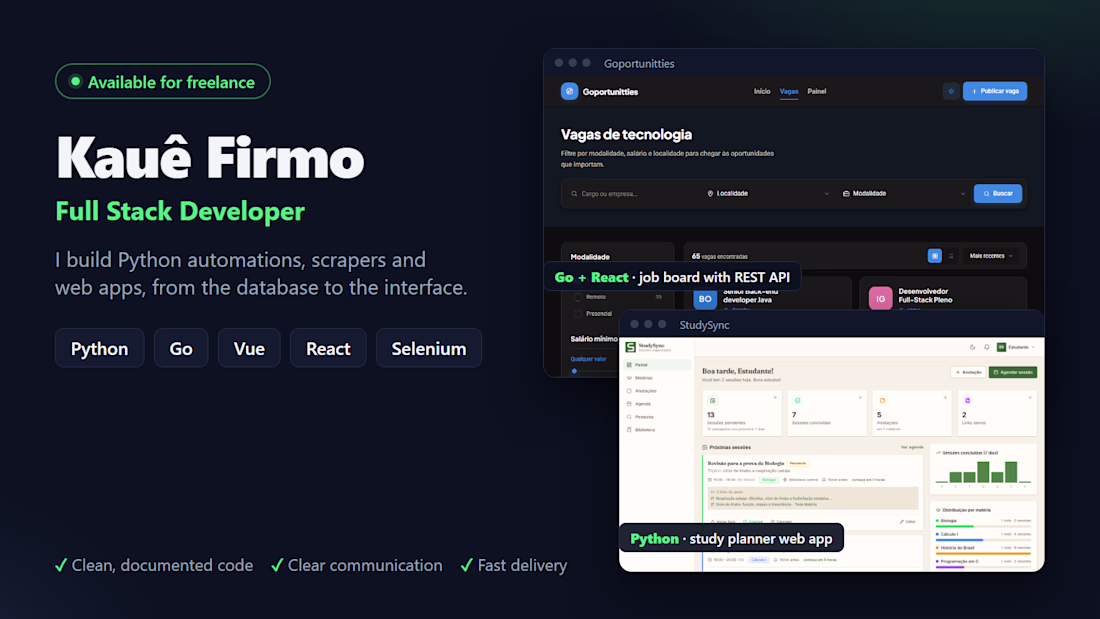Switch to the list view icon in Goportunitties

[951, 256]
